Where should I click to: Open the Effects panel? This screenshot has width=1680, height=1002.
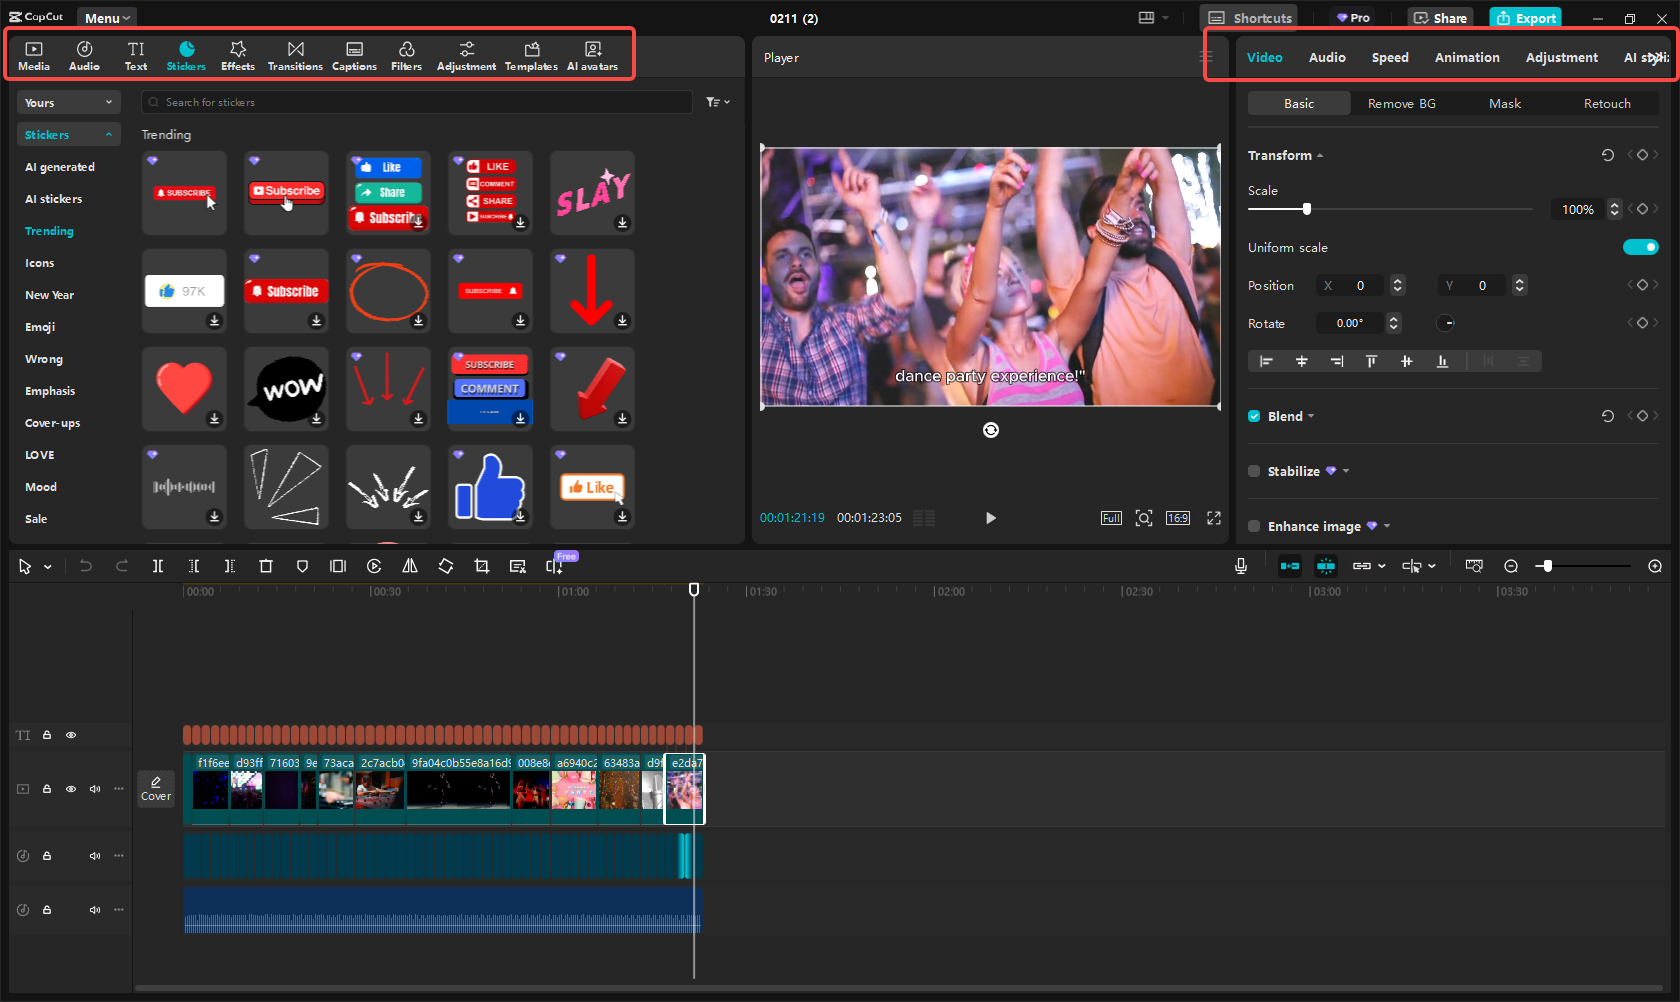[238, 56]
